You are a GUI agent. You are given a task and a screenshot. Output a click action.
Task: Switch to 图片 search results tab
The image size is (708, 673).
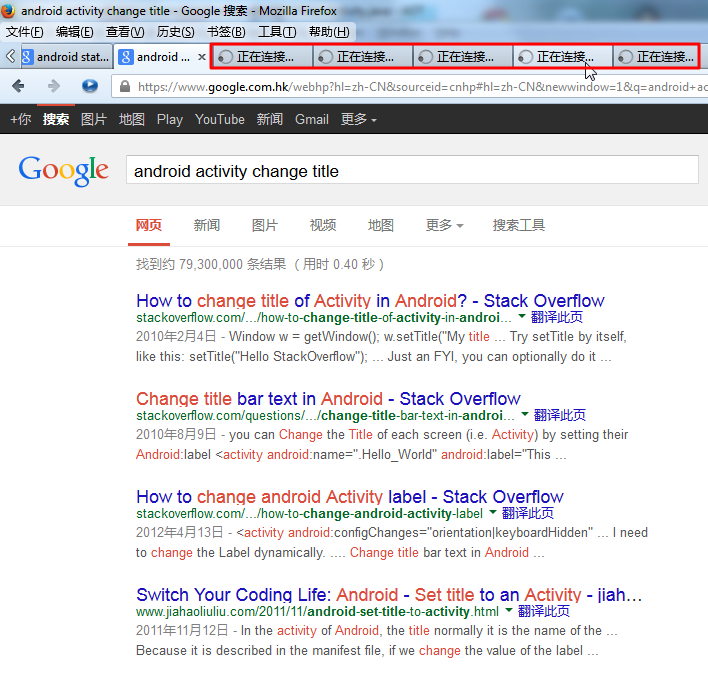coord(265,225)
